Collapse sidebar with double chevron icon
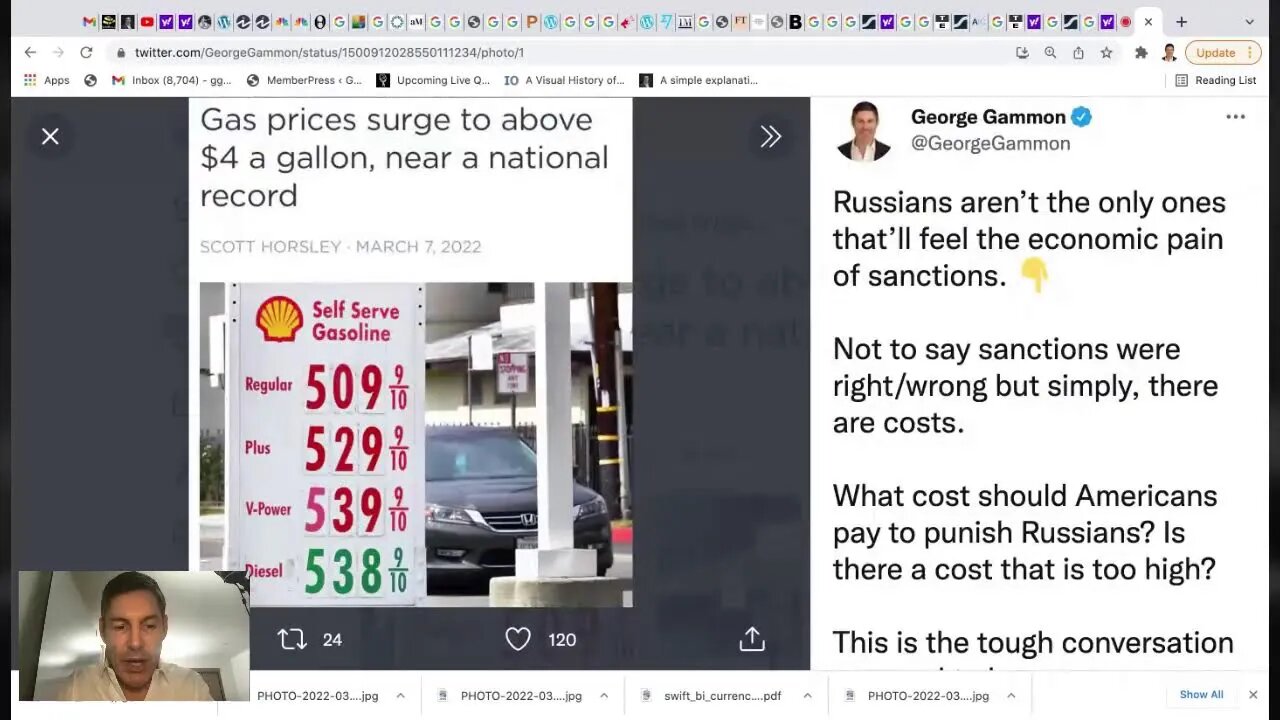This screenshot has height=720, width=1280. [x=770, y=137]
